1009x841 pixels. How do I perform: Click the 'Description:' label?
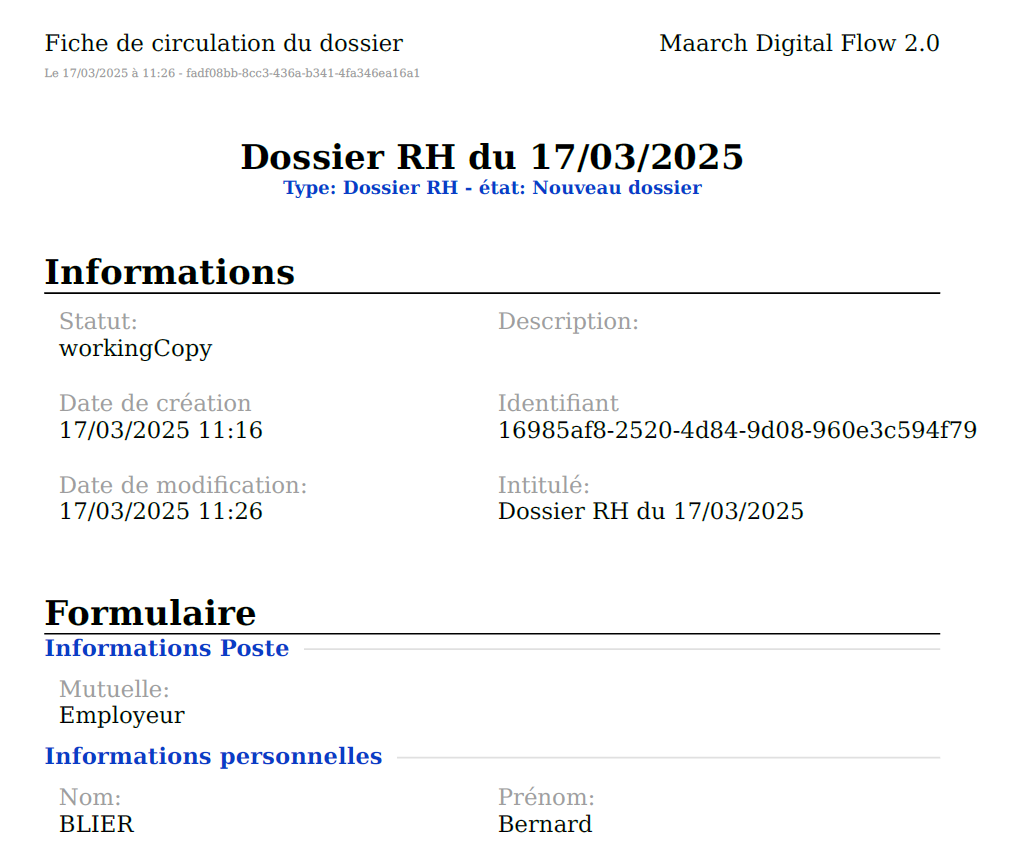(x=568, y=322)
